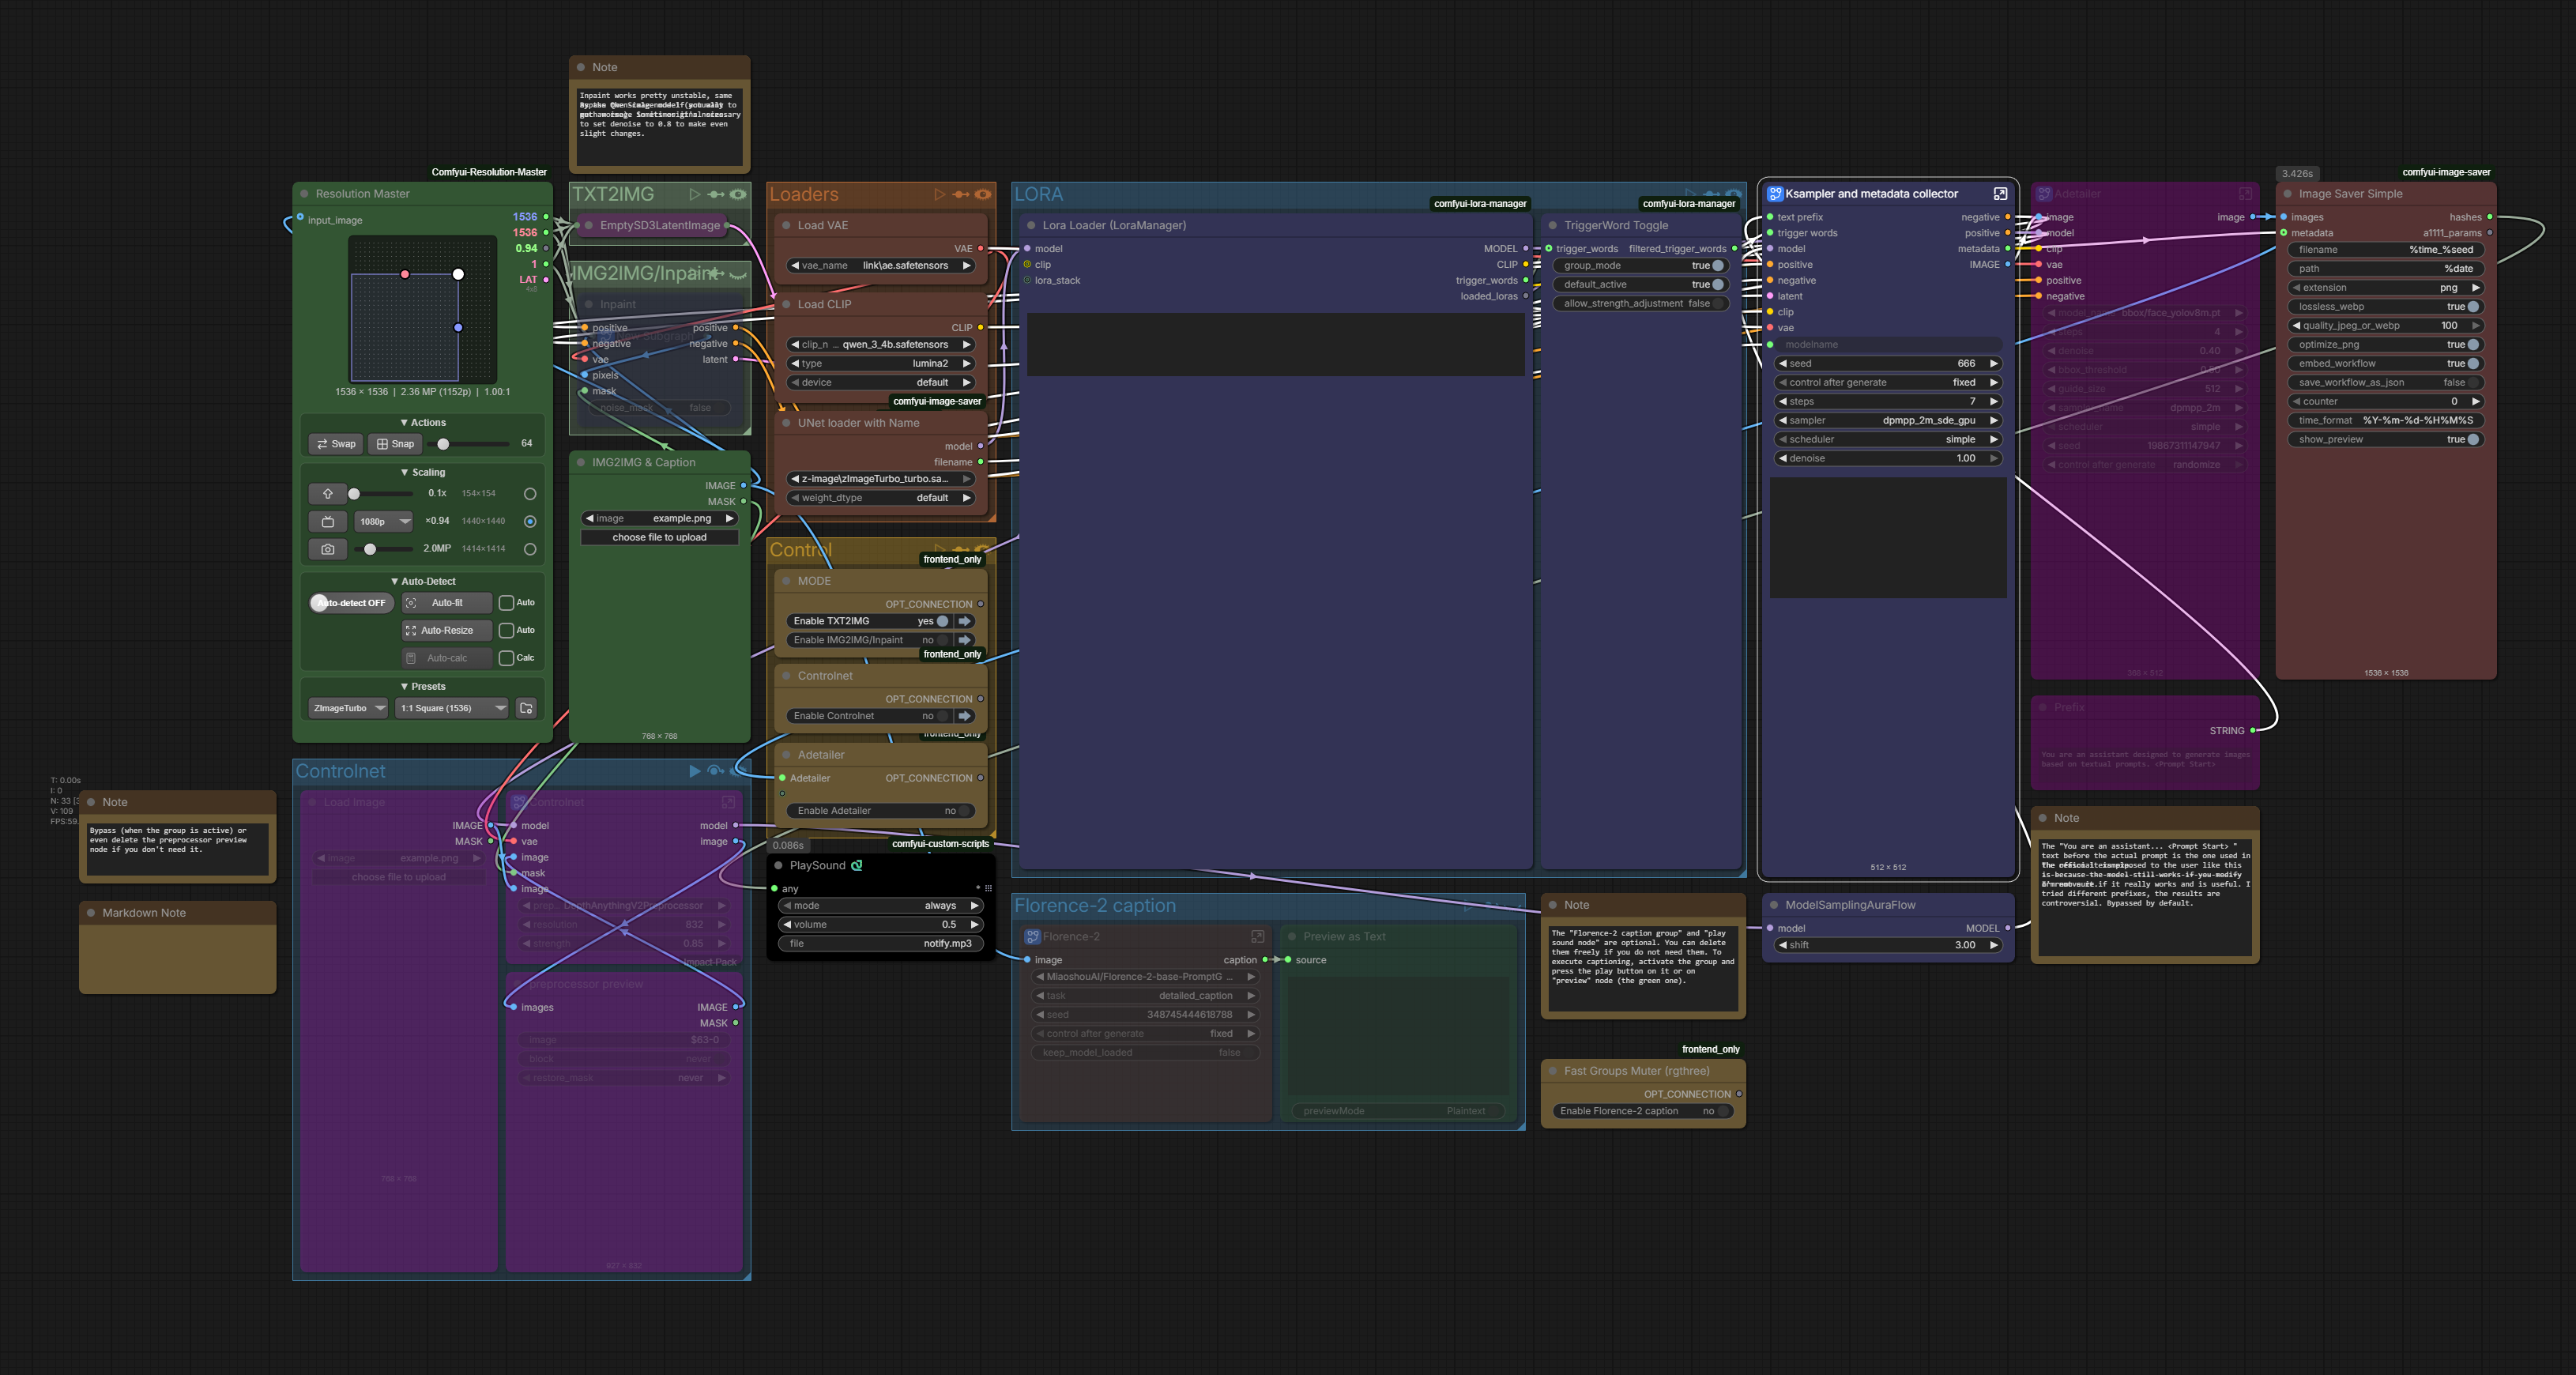The width and height of the screenshot is (2576, 1375).
Task: Click the bypass icon on TXT2IMG group header
Action: [716, 194]
